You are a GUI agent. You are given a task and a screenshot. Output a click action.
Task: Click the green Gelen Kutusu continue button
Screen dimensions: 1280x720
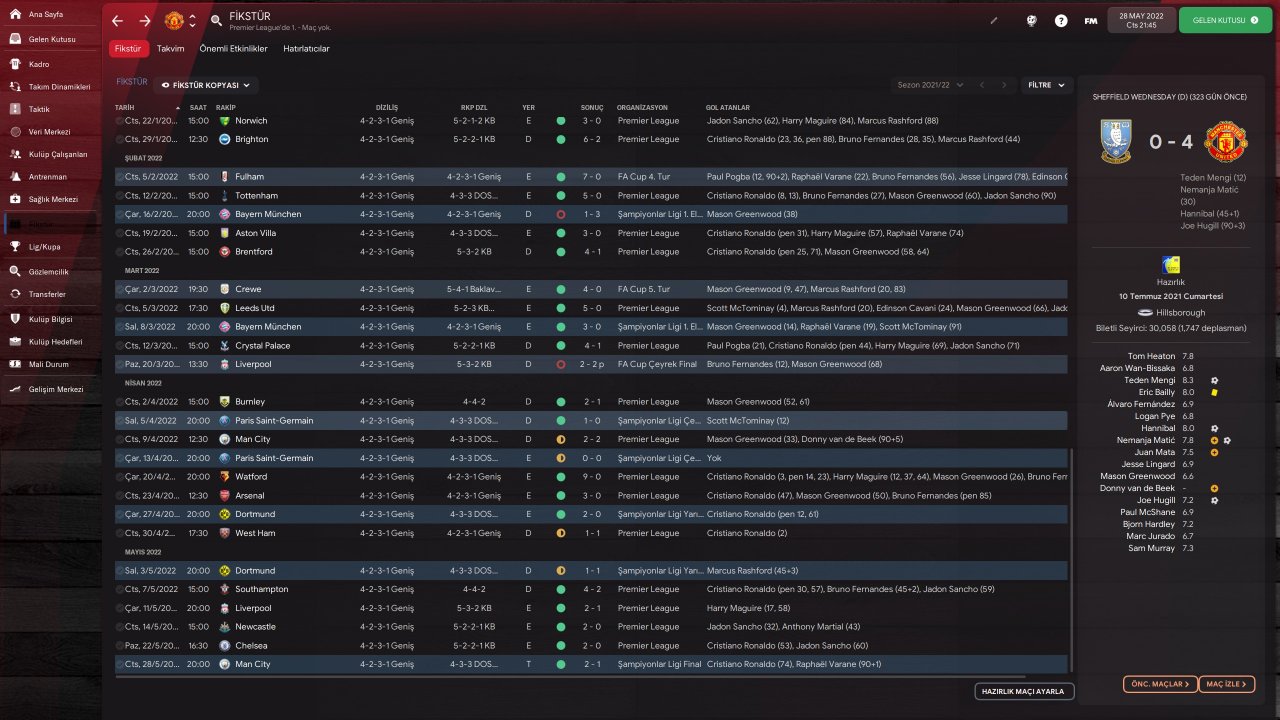1225,20
